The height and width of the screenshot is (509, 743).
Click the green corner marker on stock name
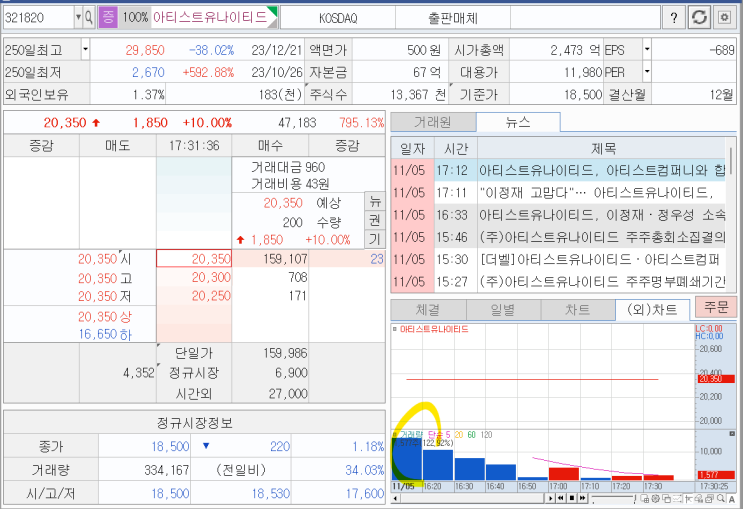[272, 10]
